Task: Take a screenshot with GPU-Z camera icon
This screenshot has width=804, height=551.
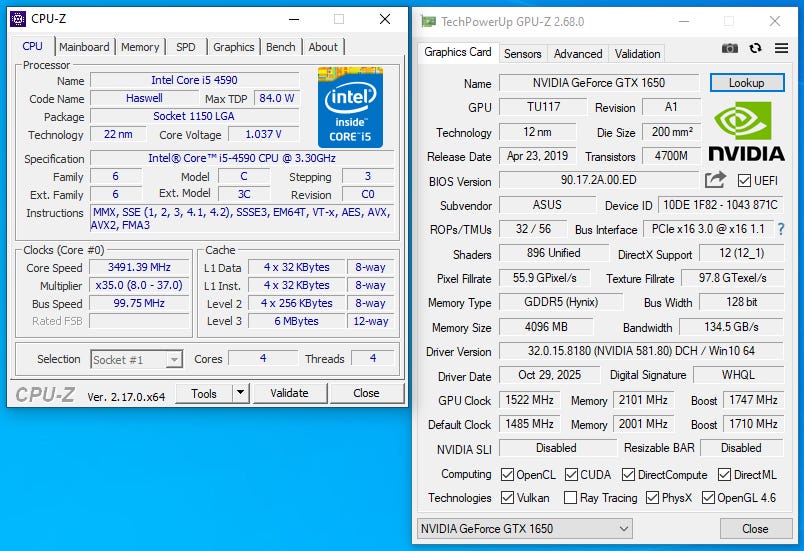Action: 730,48
